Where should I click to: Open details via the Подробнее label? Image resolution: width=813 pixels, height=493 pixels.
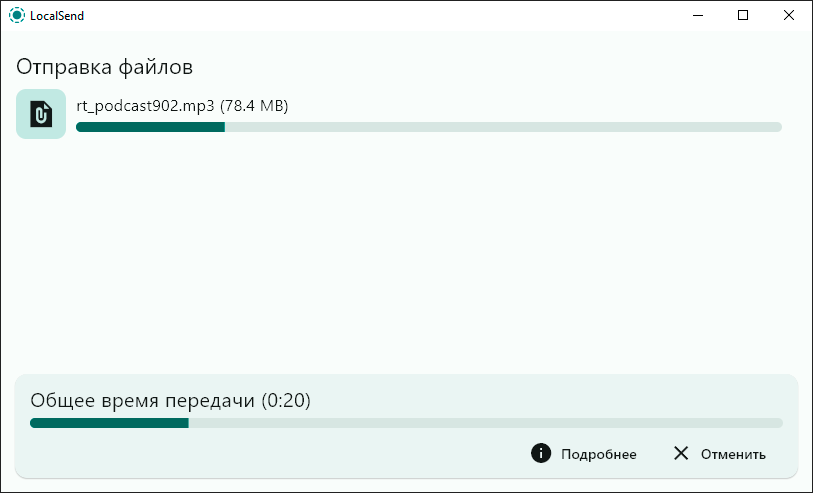[x=598, y=454]
